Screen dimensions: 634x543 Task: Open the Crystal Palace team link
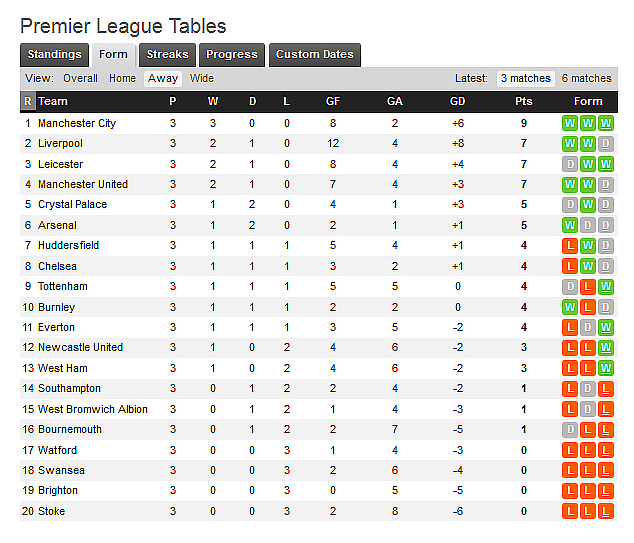point(72,205)
